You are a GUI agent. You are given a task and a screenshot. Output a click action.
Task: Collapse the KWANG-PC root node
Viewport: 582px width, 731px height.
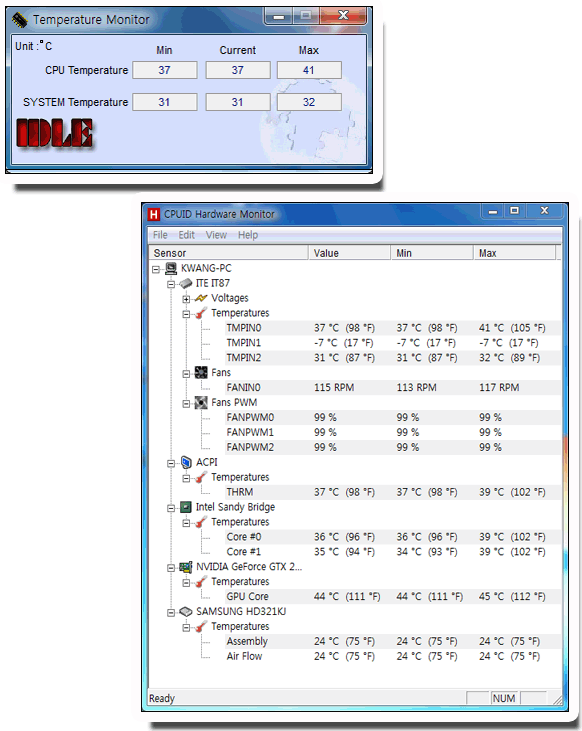click(x=156, y=269)
